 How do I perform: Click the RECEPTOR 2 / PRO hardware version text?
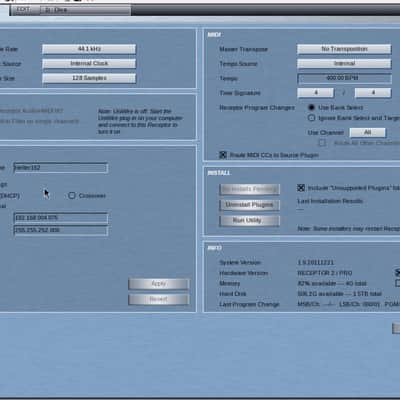[x=325, y=273]
